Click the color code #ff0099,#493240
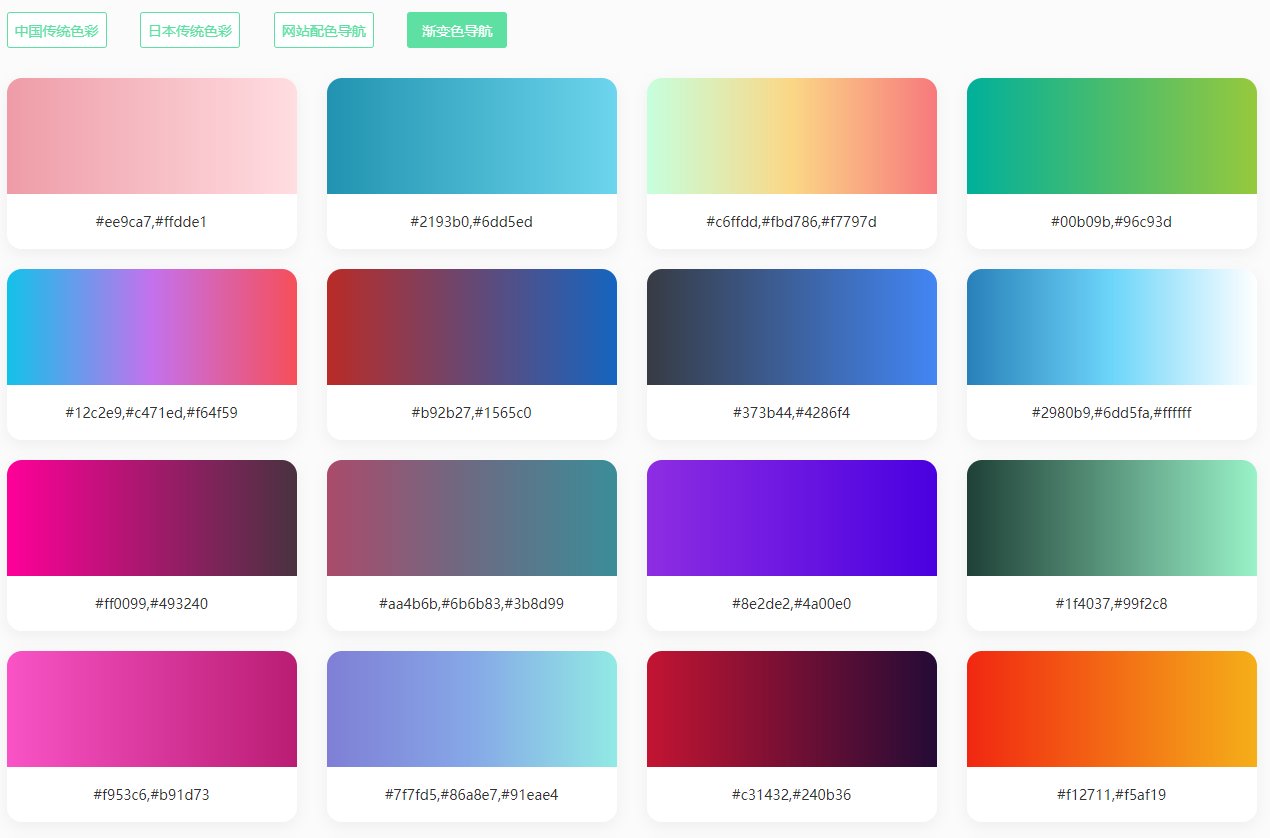Image resolution: width=1270 pixels, height=838 pixels. coord(152,604)
